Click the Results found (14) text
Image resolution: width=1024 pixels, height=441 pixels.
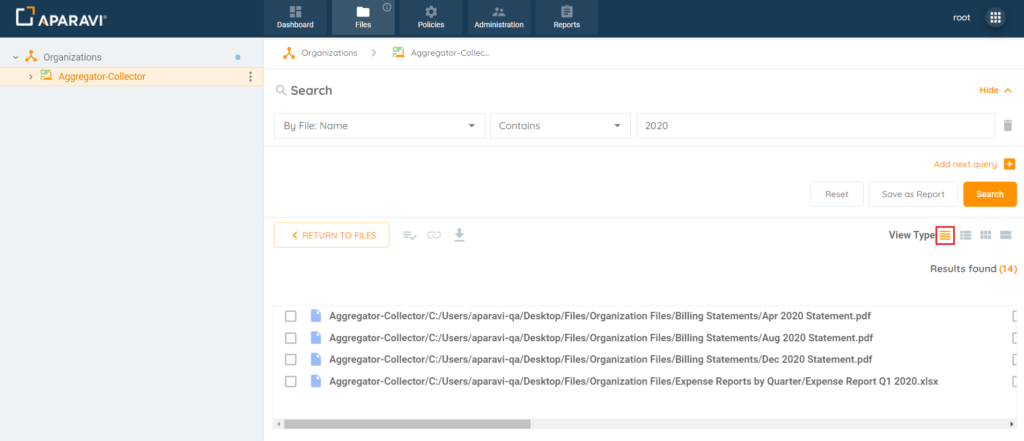point(973,269)
